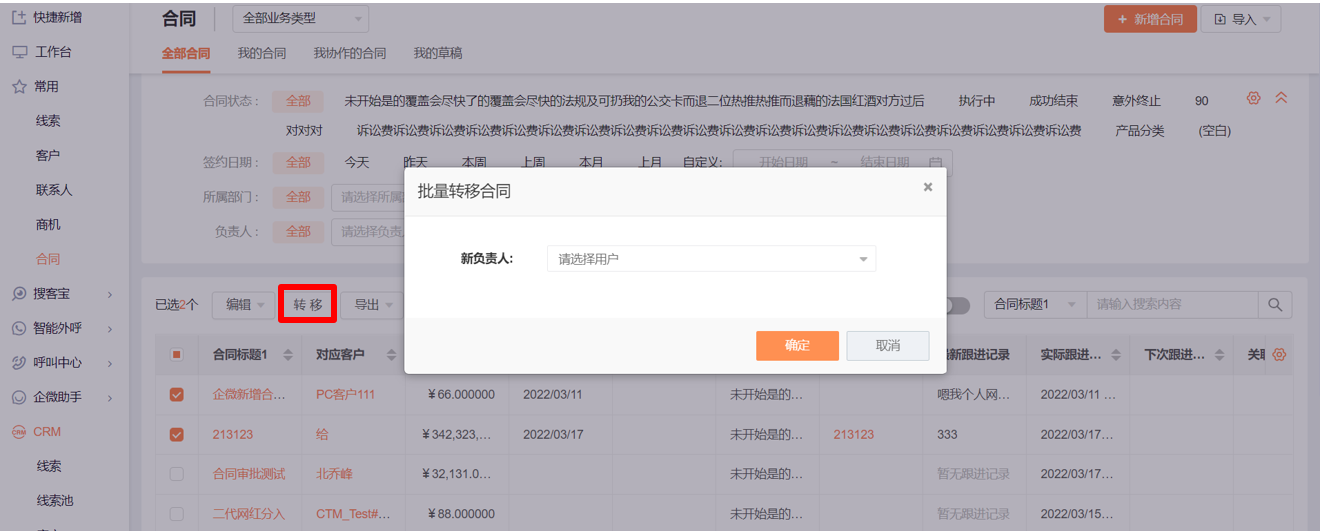Focus the 请输入搜索内容 search box

pyautogui.click(x=1172, y=305)
